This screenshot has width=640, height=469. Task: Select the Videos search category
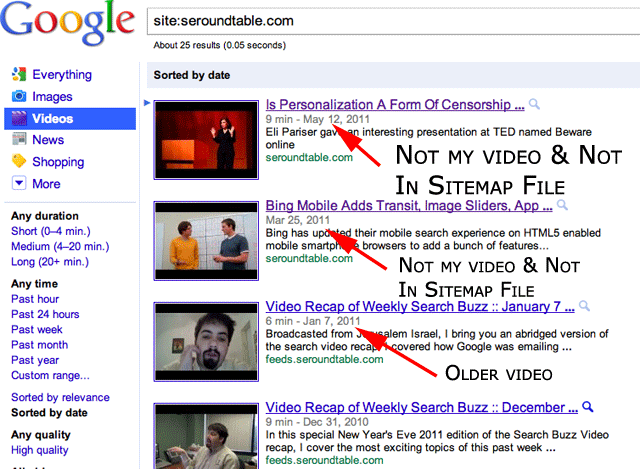click(53, 119)
